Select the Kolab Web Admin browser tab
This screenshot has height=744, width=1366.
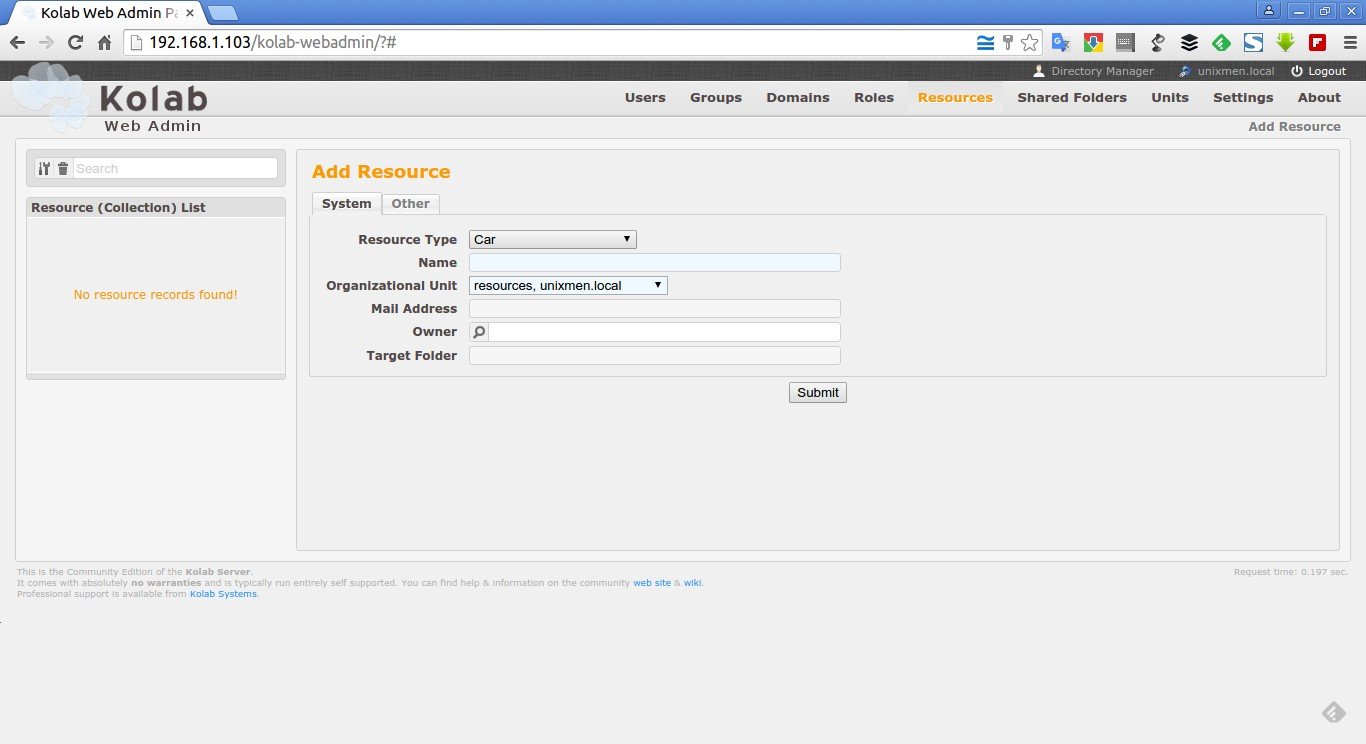click(105, 13)
